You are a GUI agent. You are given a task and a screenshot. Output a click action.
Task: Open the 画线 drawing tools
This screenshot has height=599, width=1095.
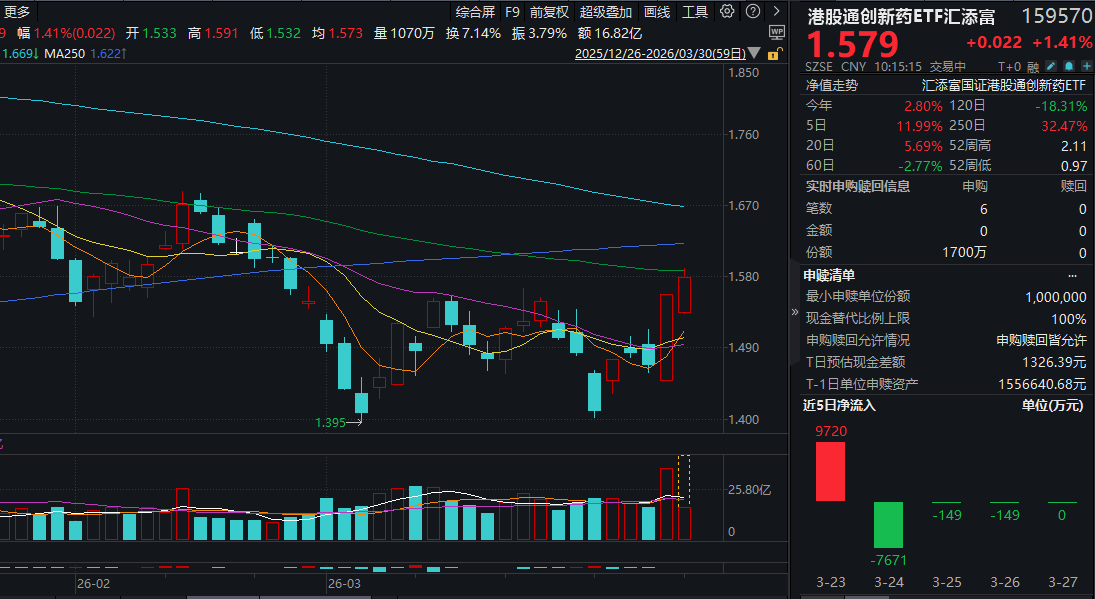pos(659,13)
